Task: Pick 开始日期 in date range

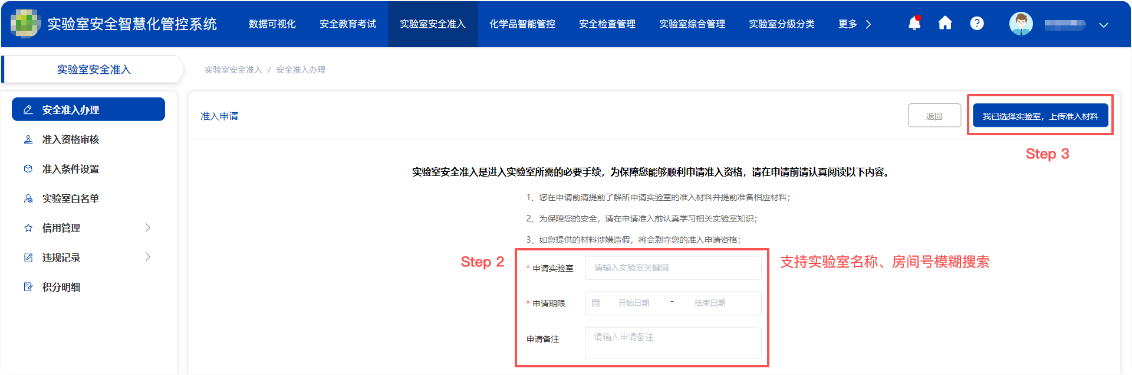Action: (x=633, y=303)
